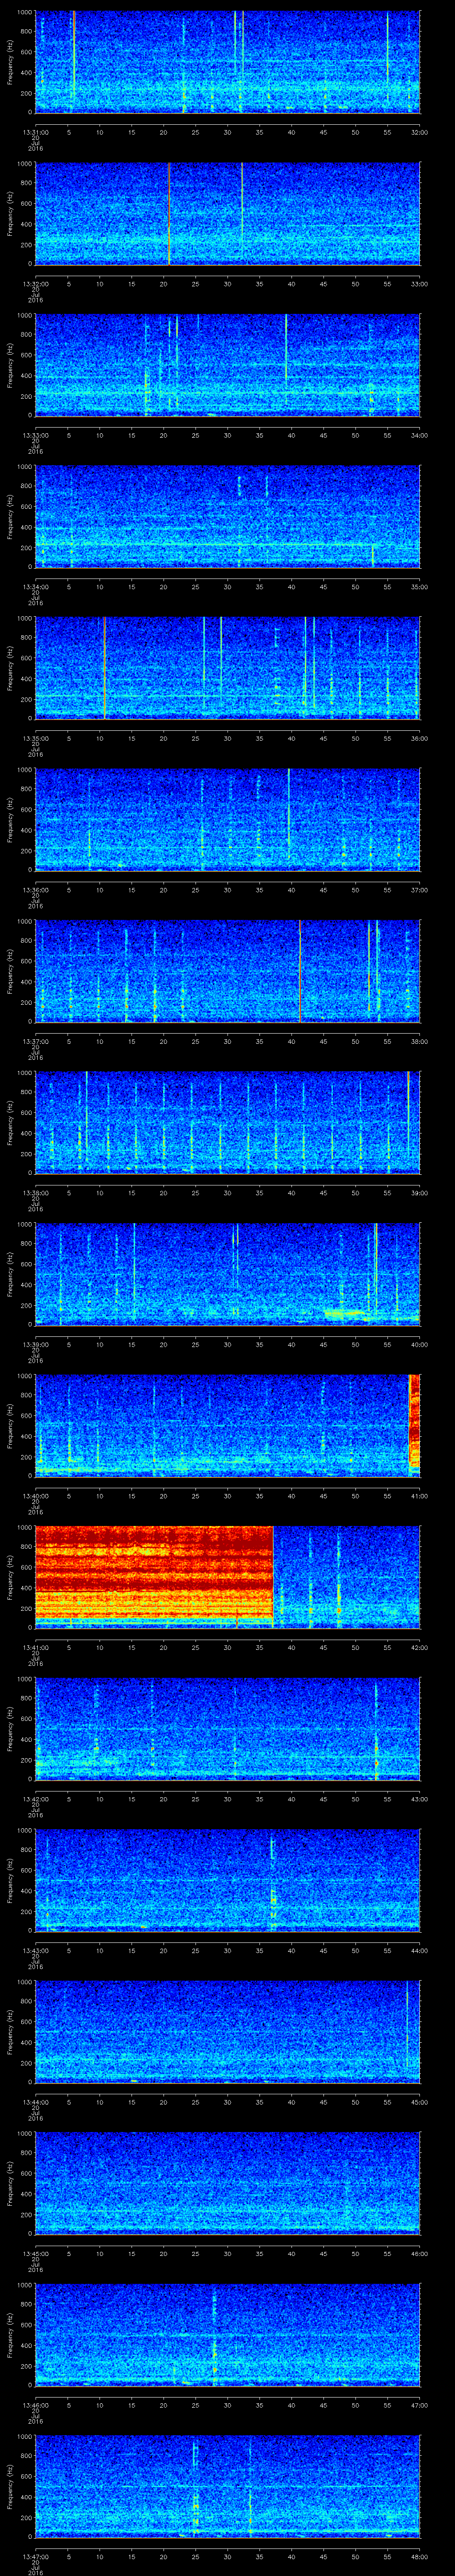Viewport: 455px width, 2576px height.
Task: Click the 13:43:00 start time label
Action: (35, 1950)
